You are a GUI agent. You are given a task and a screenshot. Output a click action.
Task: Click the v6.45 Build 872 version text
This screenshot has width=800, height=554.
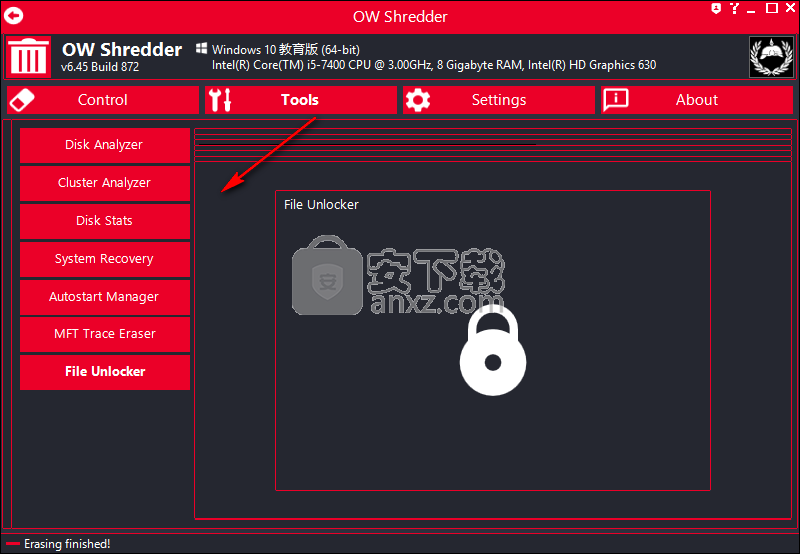click(100, 67)
